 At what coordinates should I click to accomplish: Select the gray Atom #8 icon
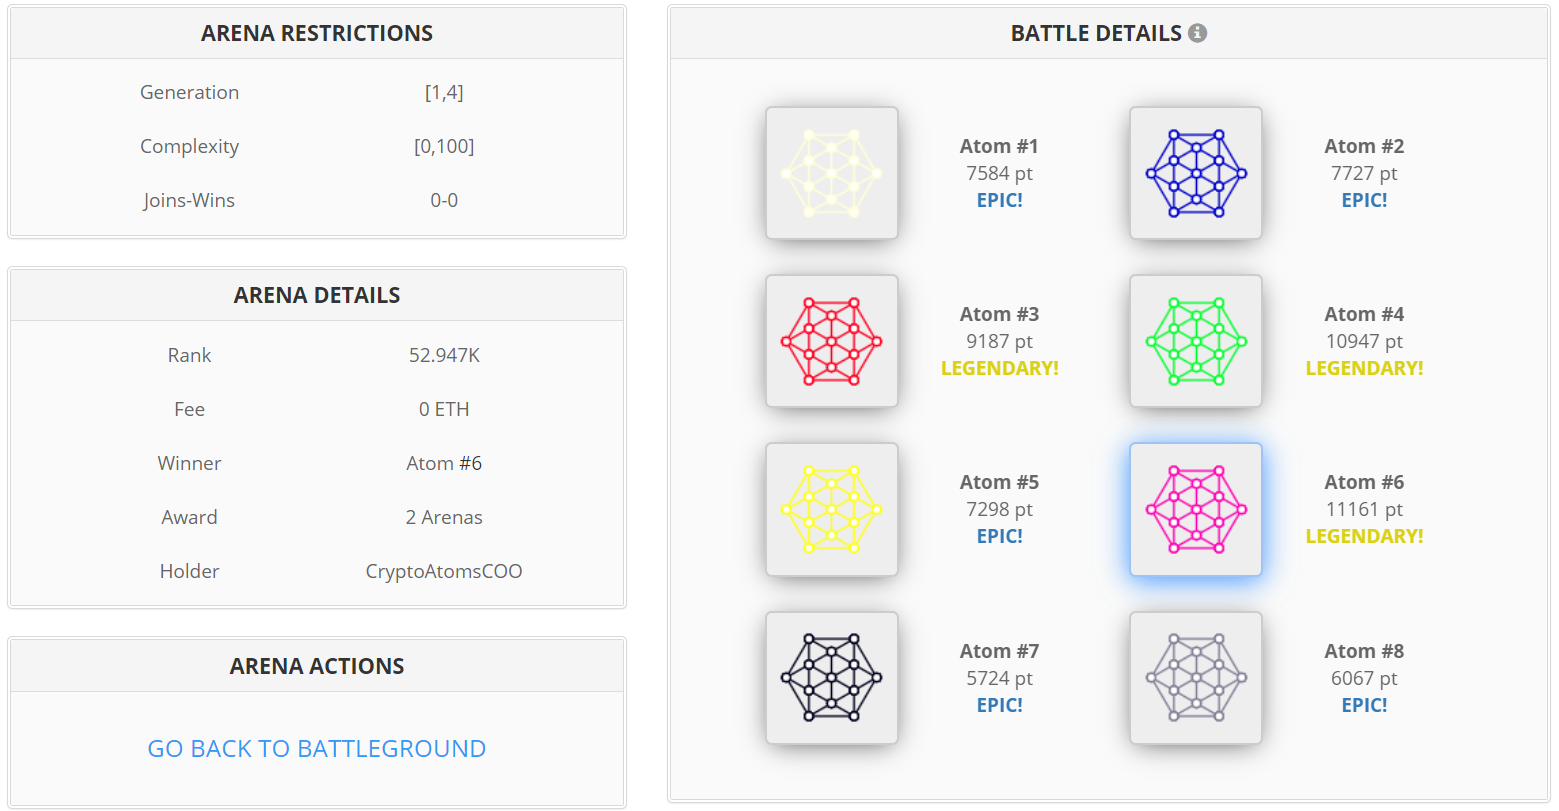point(1196,678)
